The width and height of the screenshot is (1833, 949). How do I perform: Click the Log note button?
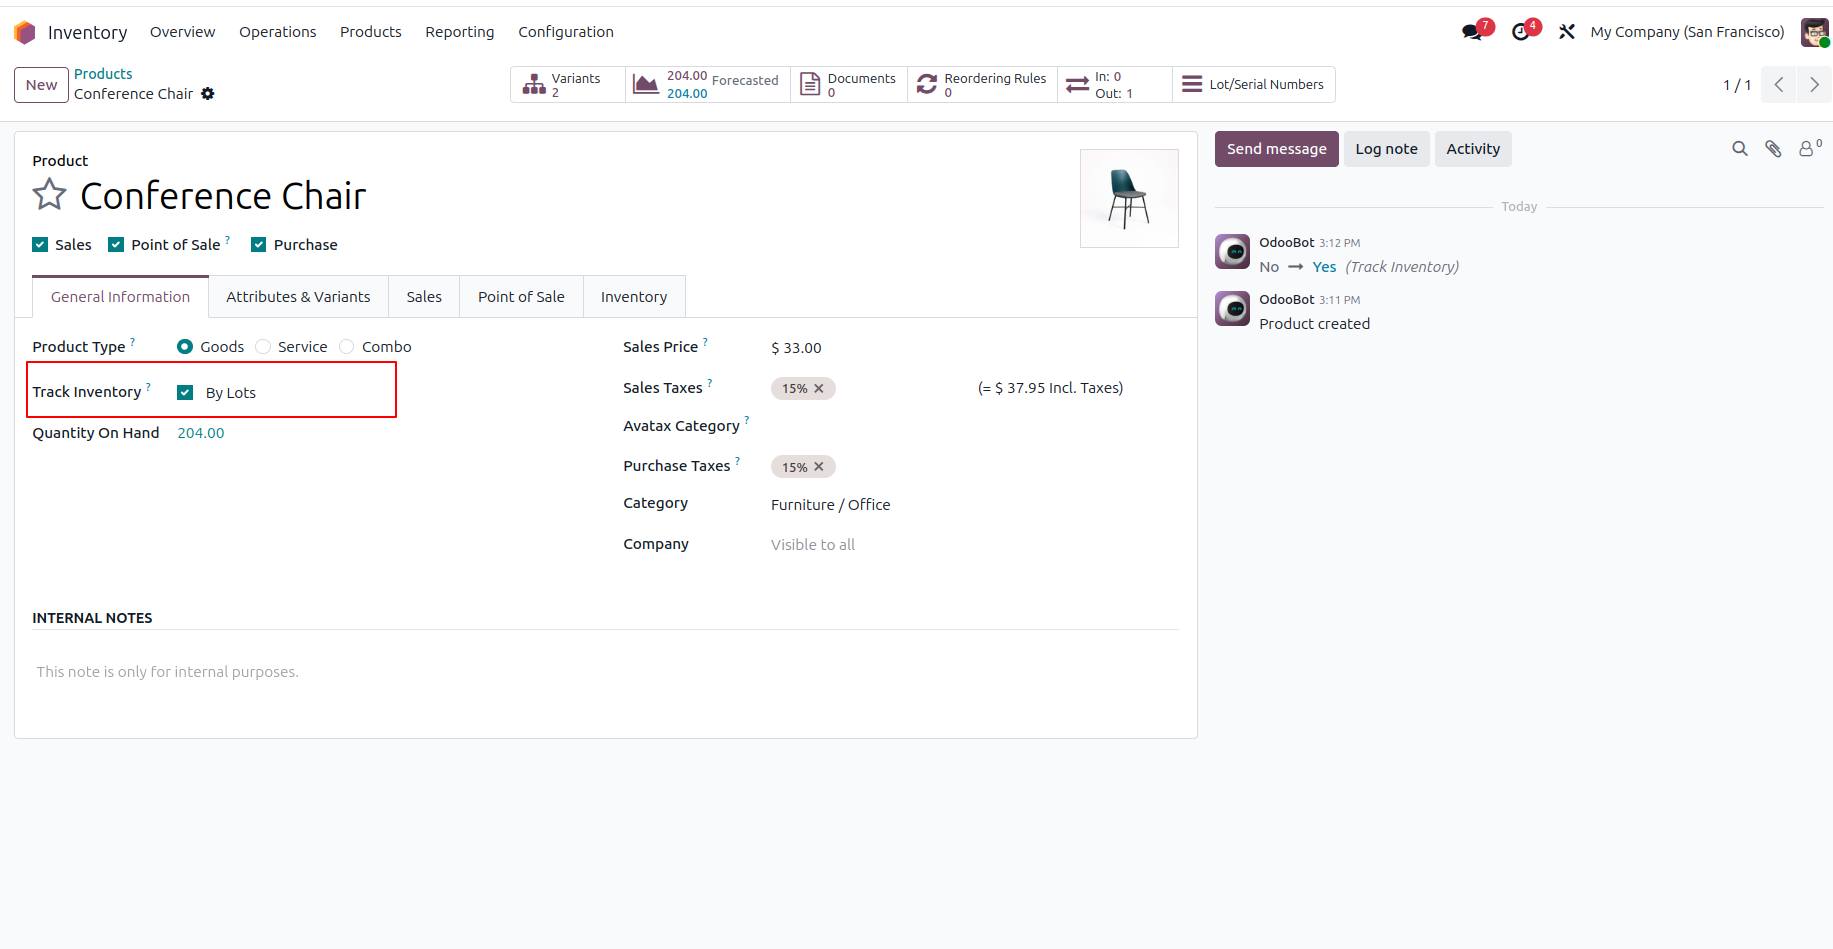pyautogui.click(x=1387, y=149)
